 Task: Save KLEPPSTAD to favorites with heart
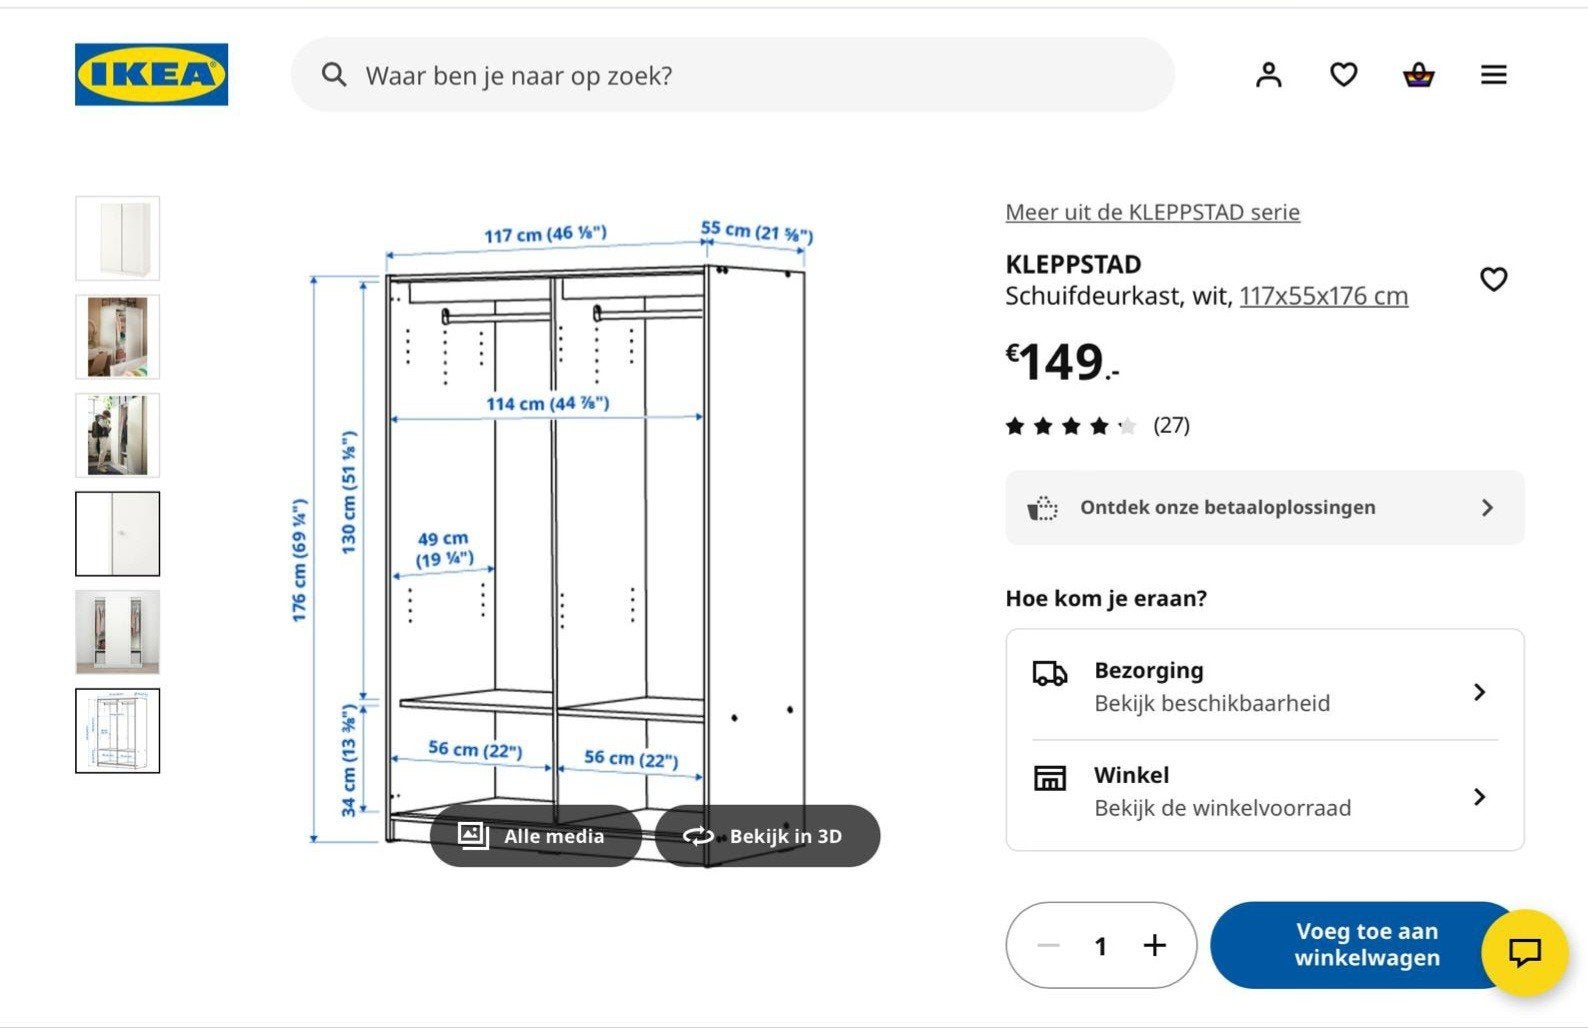pyautogui.click(x=1493, y=280)
